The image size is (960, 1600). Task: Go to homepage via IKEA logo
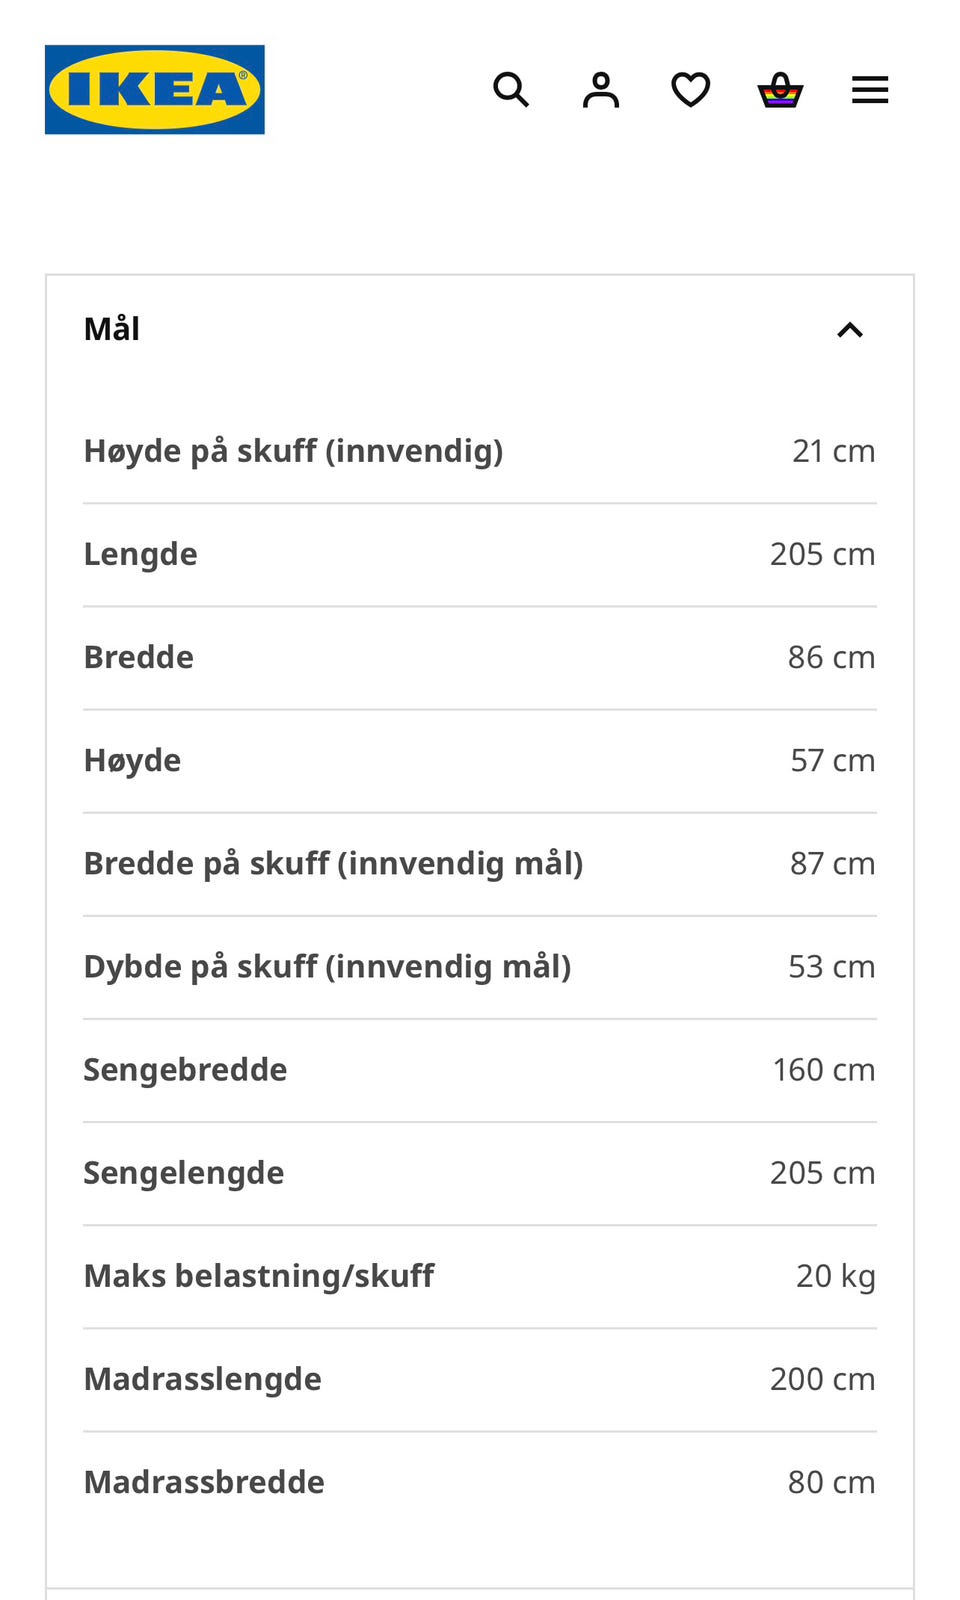155,89
